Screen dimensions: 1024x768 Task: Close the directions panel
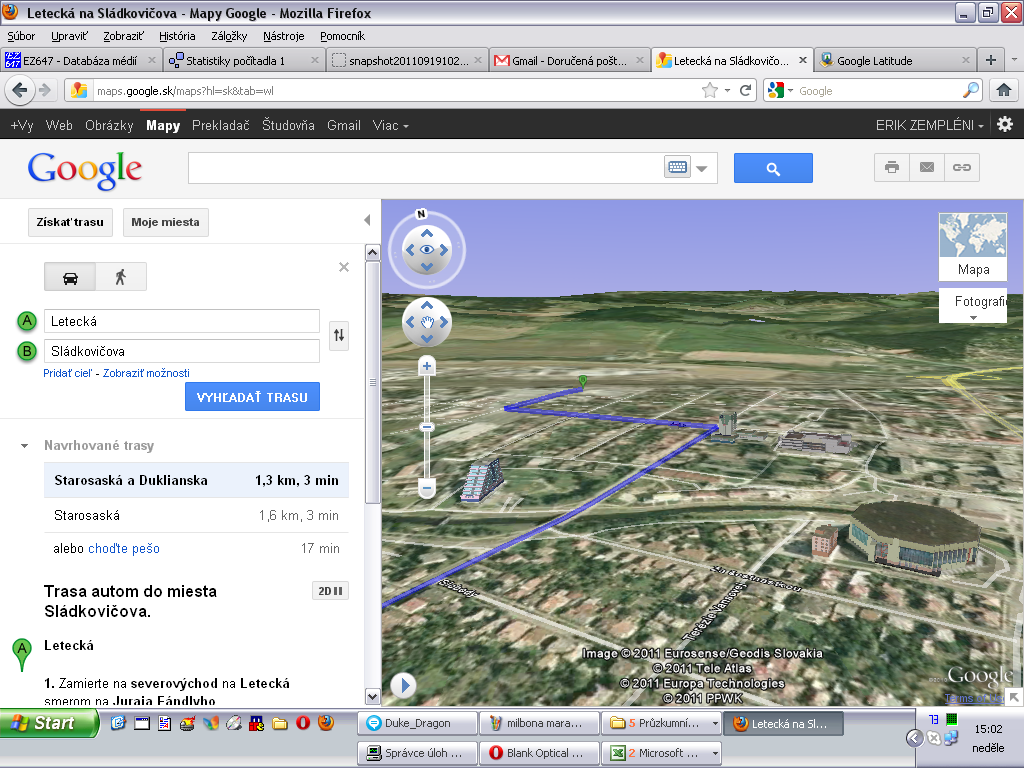point(344,267)
